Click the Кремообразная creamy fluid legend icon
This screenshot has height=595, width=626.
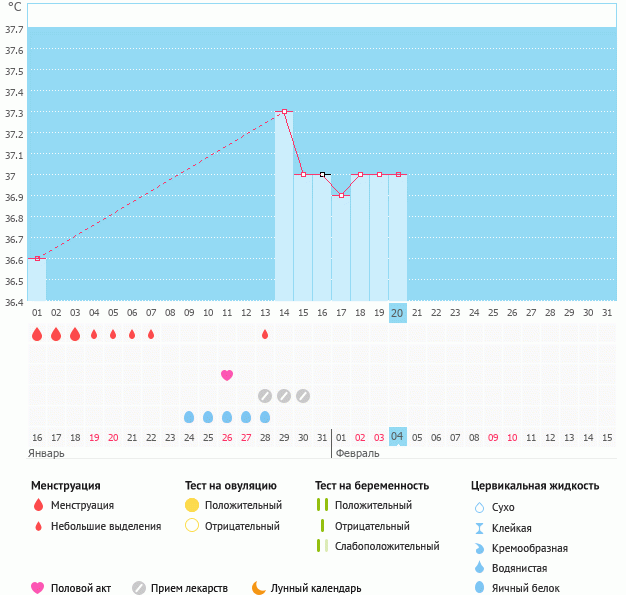click(x=479, y=548)
